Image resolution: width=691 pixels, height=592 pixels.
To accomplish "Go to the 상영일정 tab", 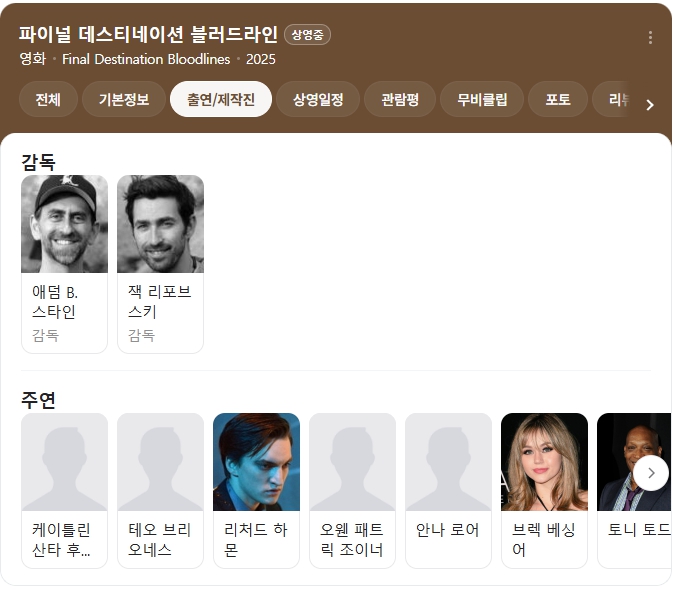I will (318, 100).
